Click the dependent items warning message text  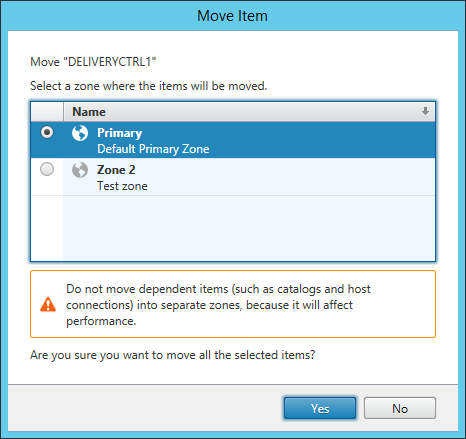pos(218,305)
